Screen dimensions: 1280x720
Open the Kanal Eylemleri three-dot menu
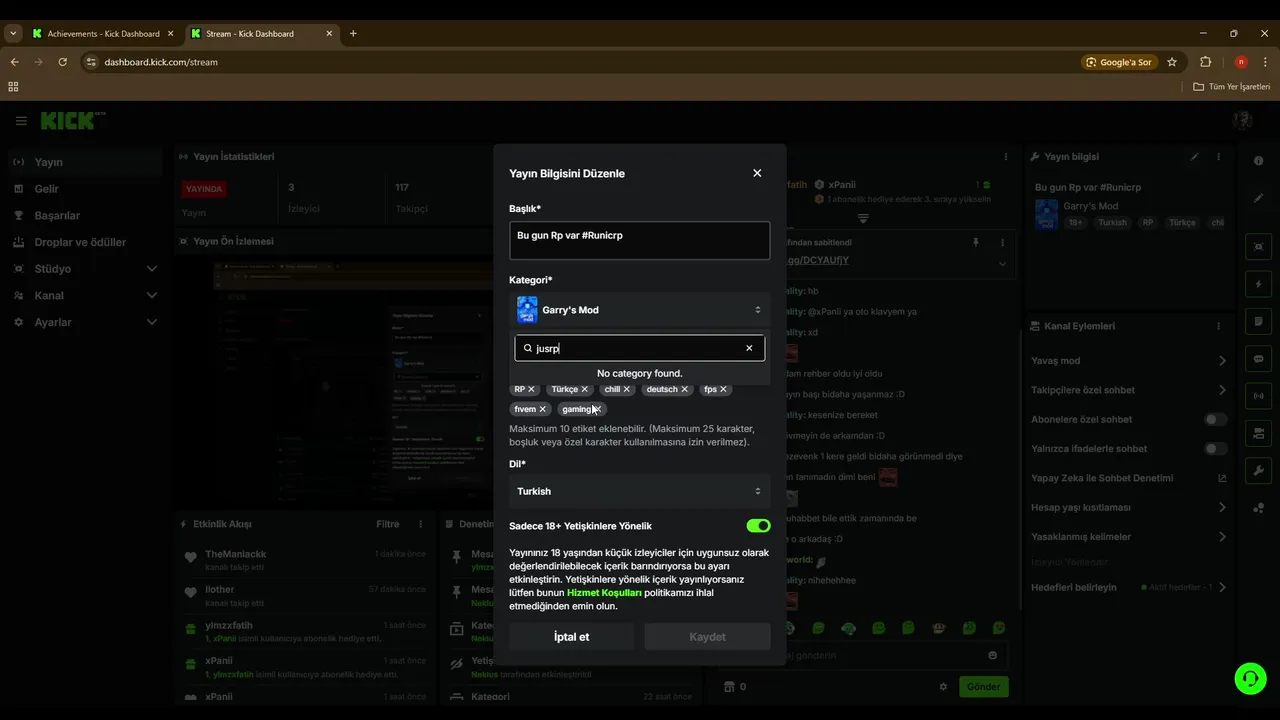coord(1218,326)
